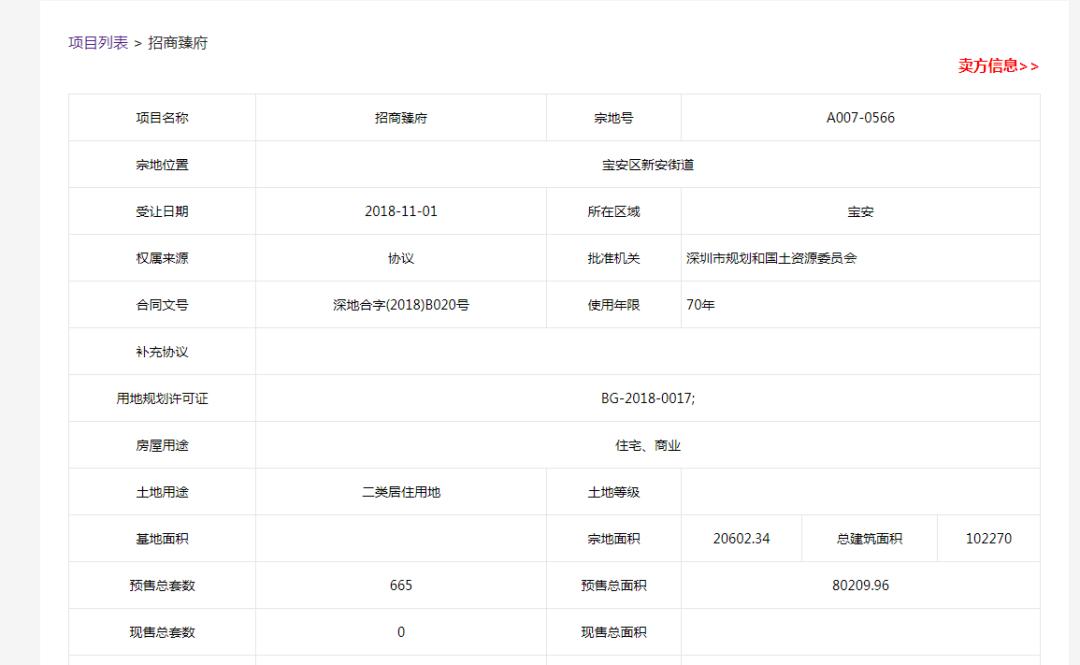This screenshot has width=1080, height=665.
Task: Select the 受让日期 label cell
Action: pos(162,212)
